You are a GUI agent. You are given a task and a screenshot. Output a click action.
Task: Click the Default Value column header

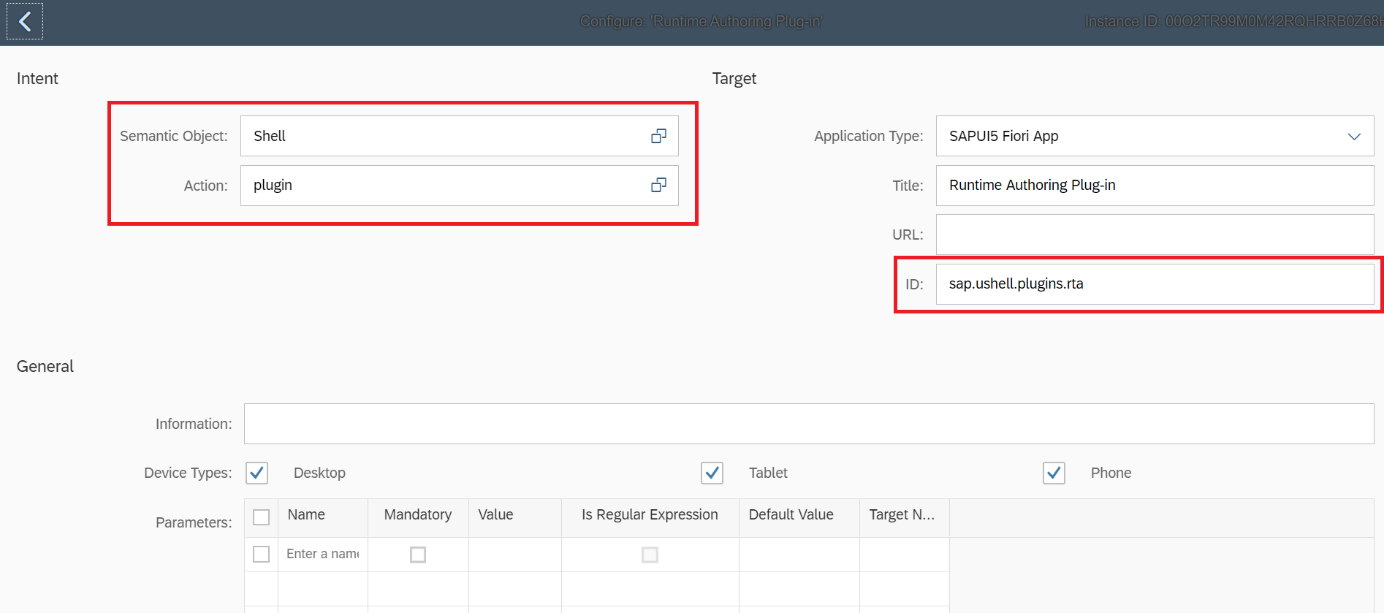tap(791, 515)
